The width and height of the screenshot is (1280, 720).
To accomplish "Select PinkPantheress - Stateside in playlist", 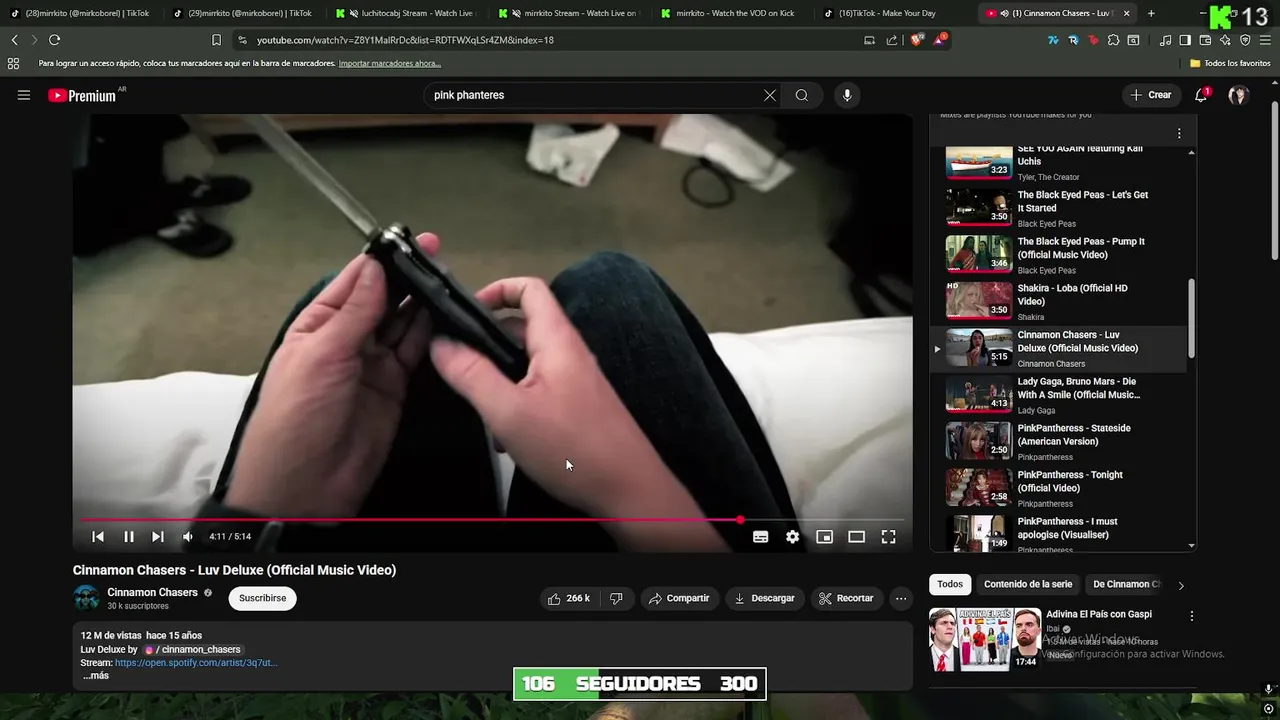I will [1060, 441].
